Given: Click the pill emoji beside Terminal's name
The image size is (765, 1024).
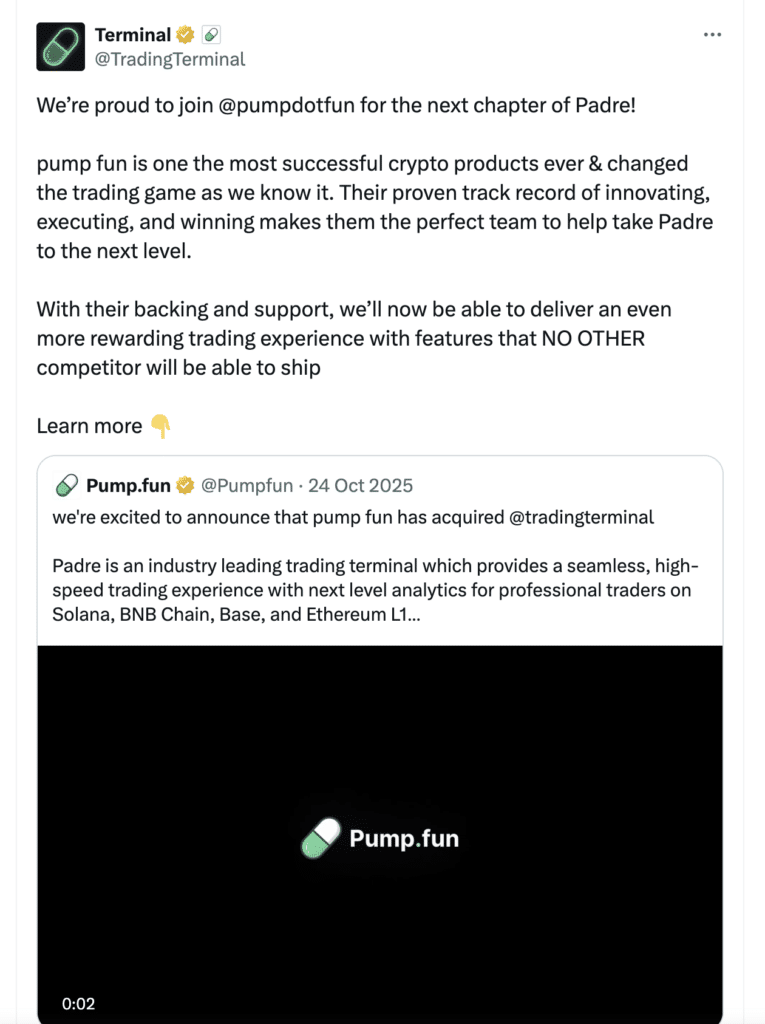Looking at the screenshot, I should (212, 33).
